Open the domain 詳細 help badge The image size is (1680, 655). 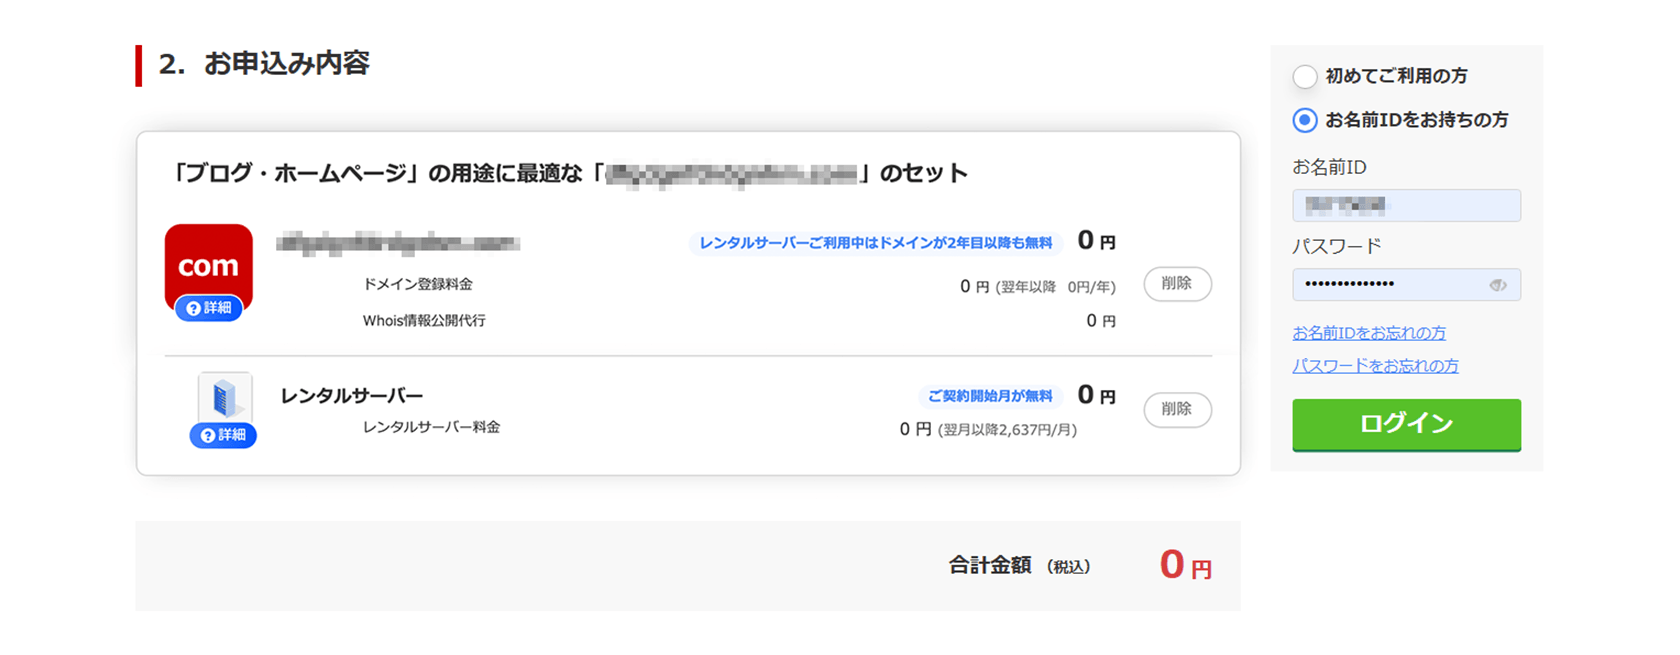pyautogui.click(x=209, y=308)
